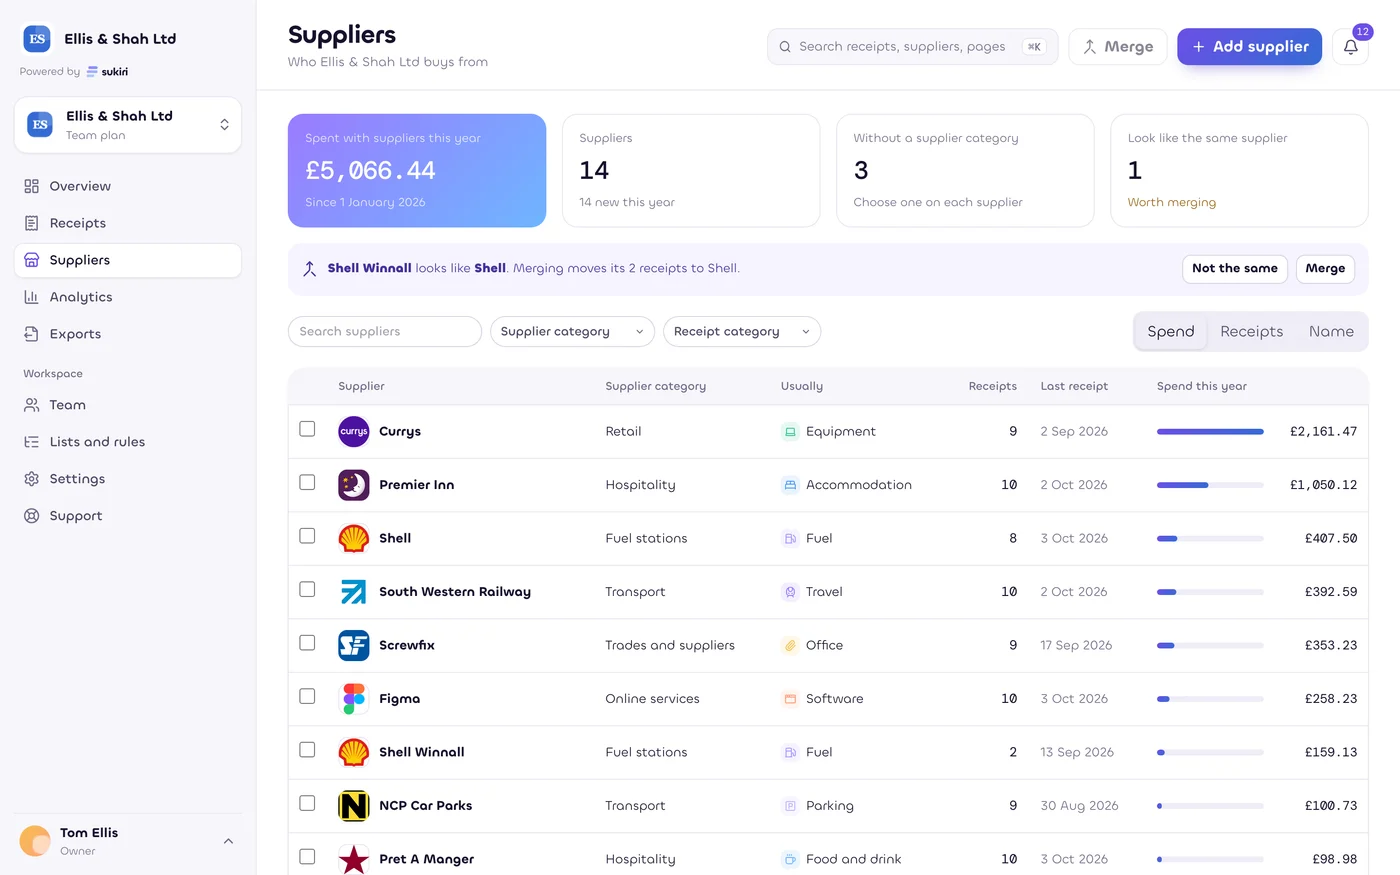The image size is (1400, 875).
Task: Click the Currys supplier logo
Action: tap(354, 432)
